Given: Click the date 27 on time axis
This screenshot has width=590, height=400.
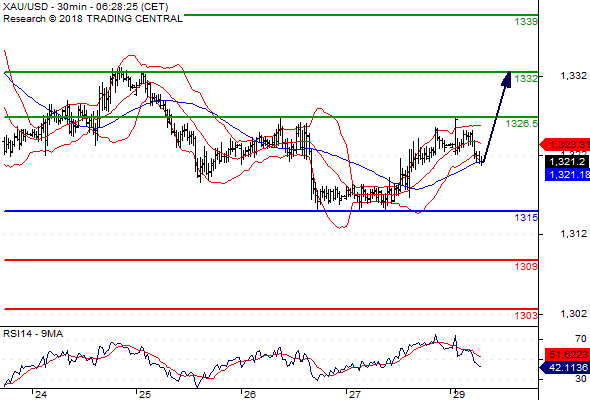Looking at the screenshot, I should (354, 394).
